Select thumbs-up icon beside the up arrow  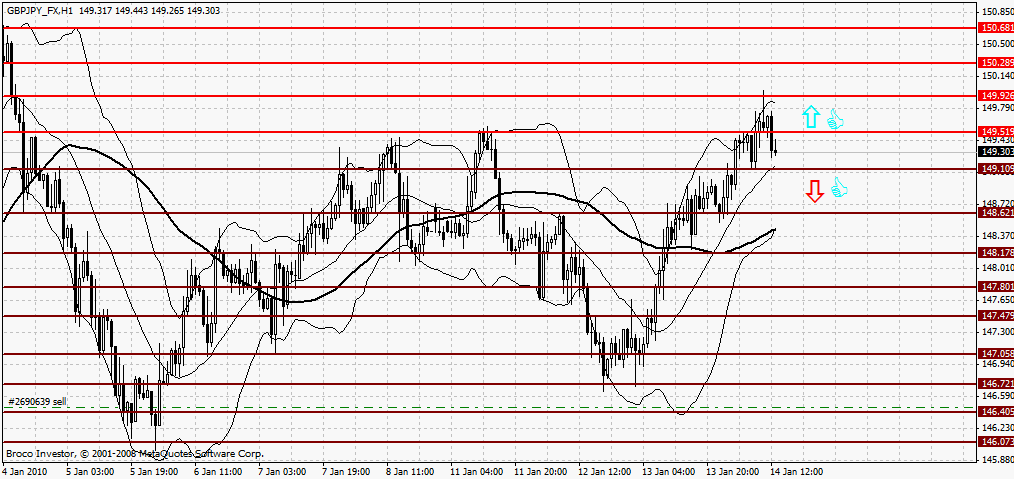coord(835,120)
